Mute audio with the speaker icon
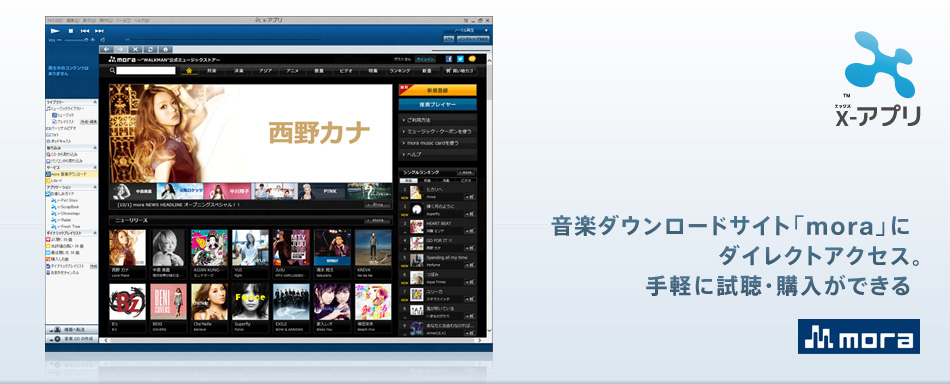This screenshot has height=384, width=950. 103,40
